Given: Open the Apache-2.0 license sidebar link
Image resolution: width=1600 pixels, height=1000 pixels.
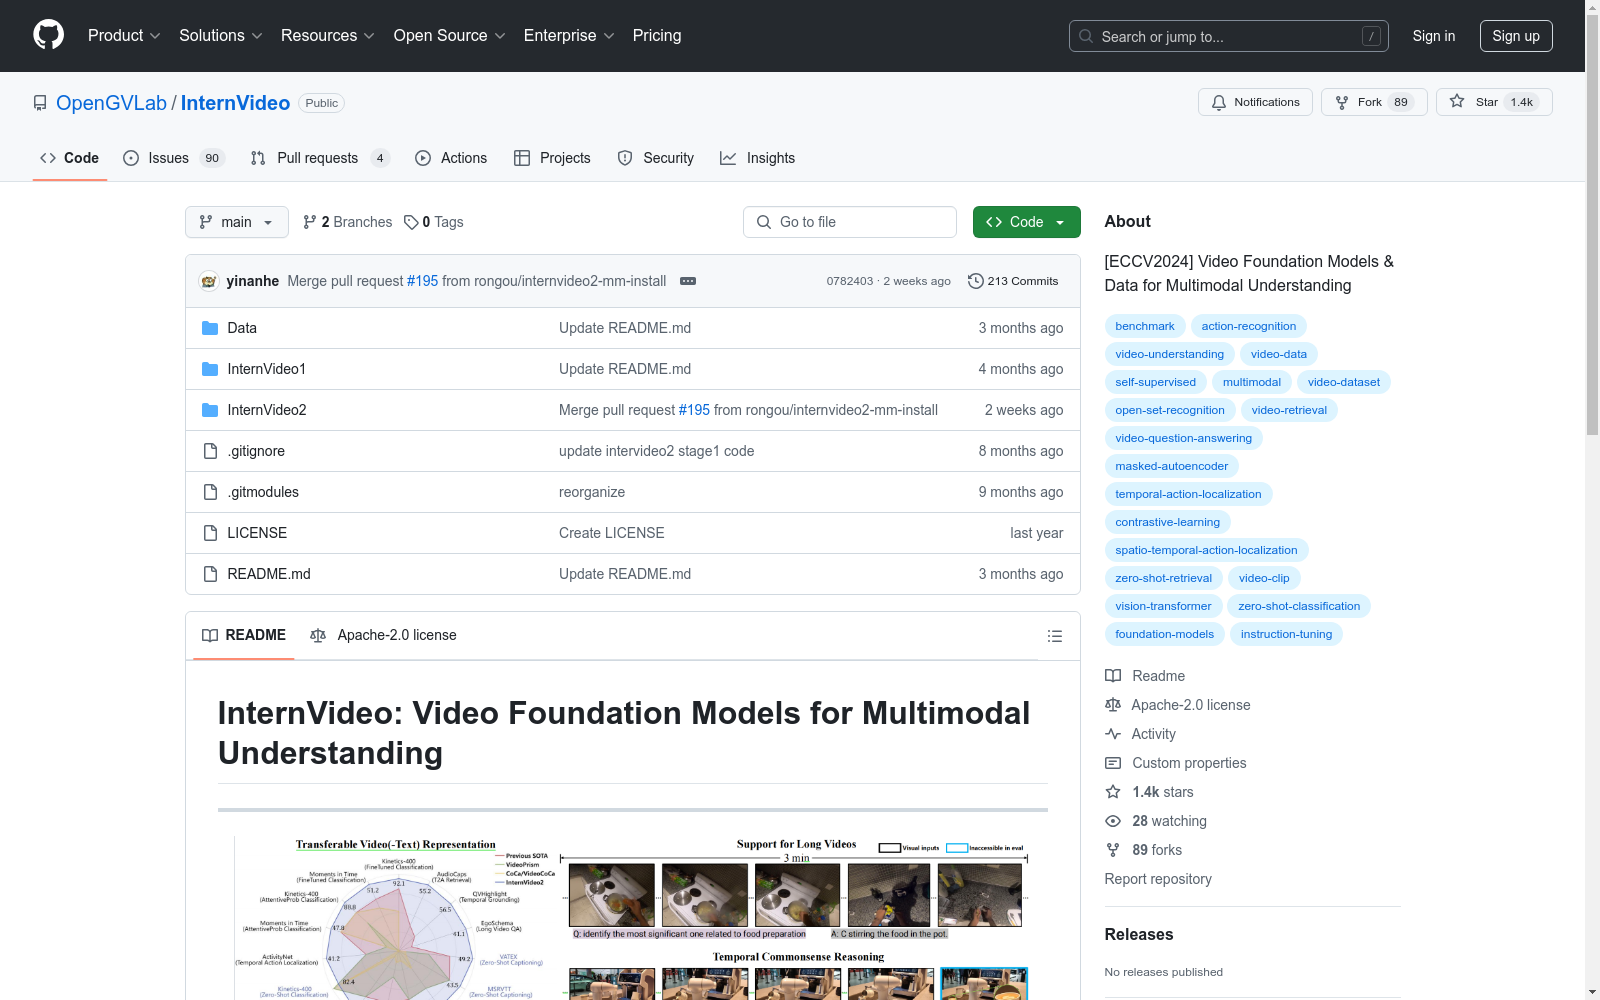Looking at the screenshot, I should pyautogui.click(x=1178, y=705).
